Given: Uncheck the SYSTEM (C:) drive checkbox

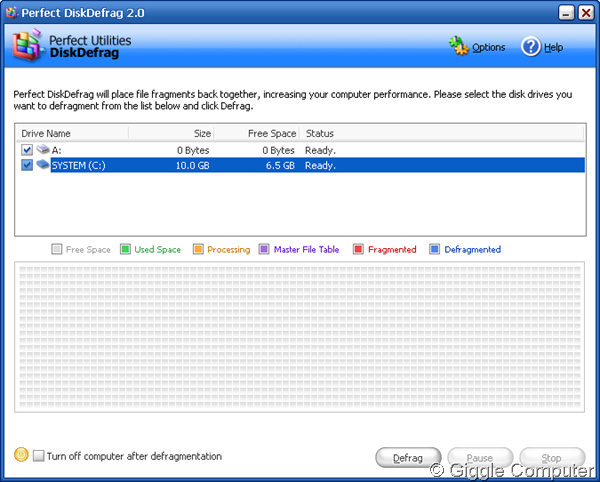Looking at the screenshot, I should click(27, 165).
